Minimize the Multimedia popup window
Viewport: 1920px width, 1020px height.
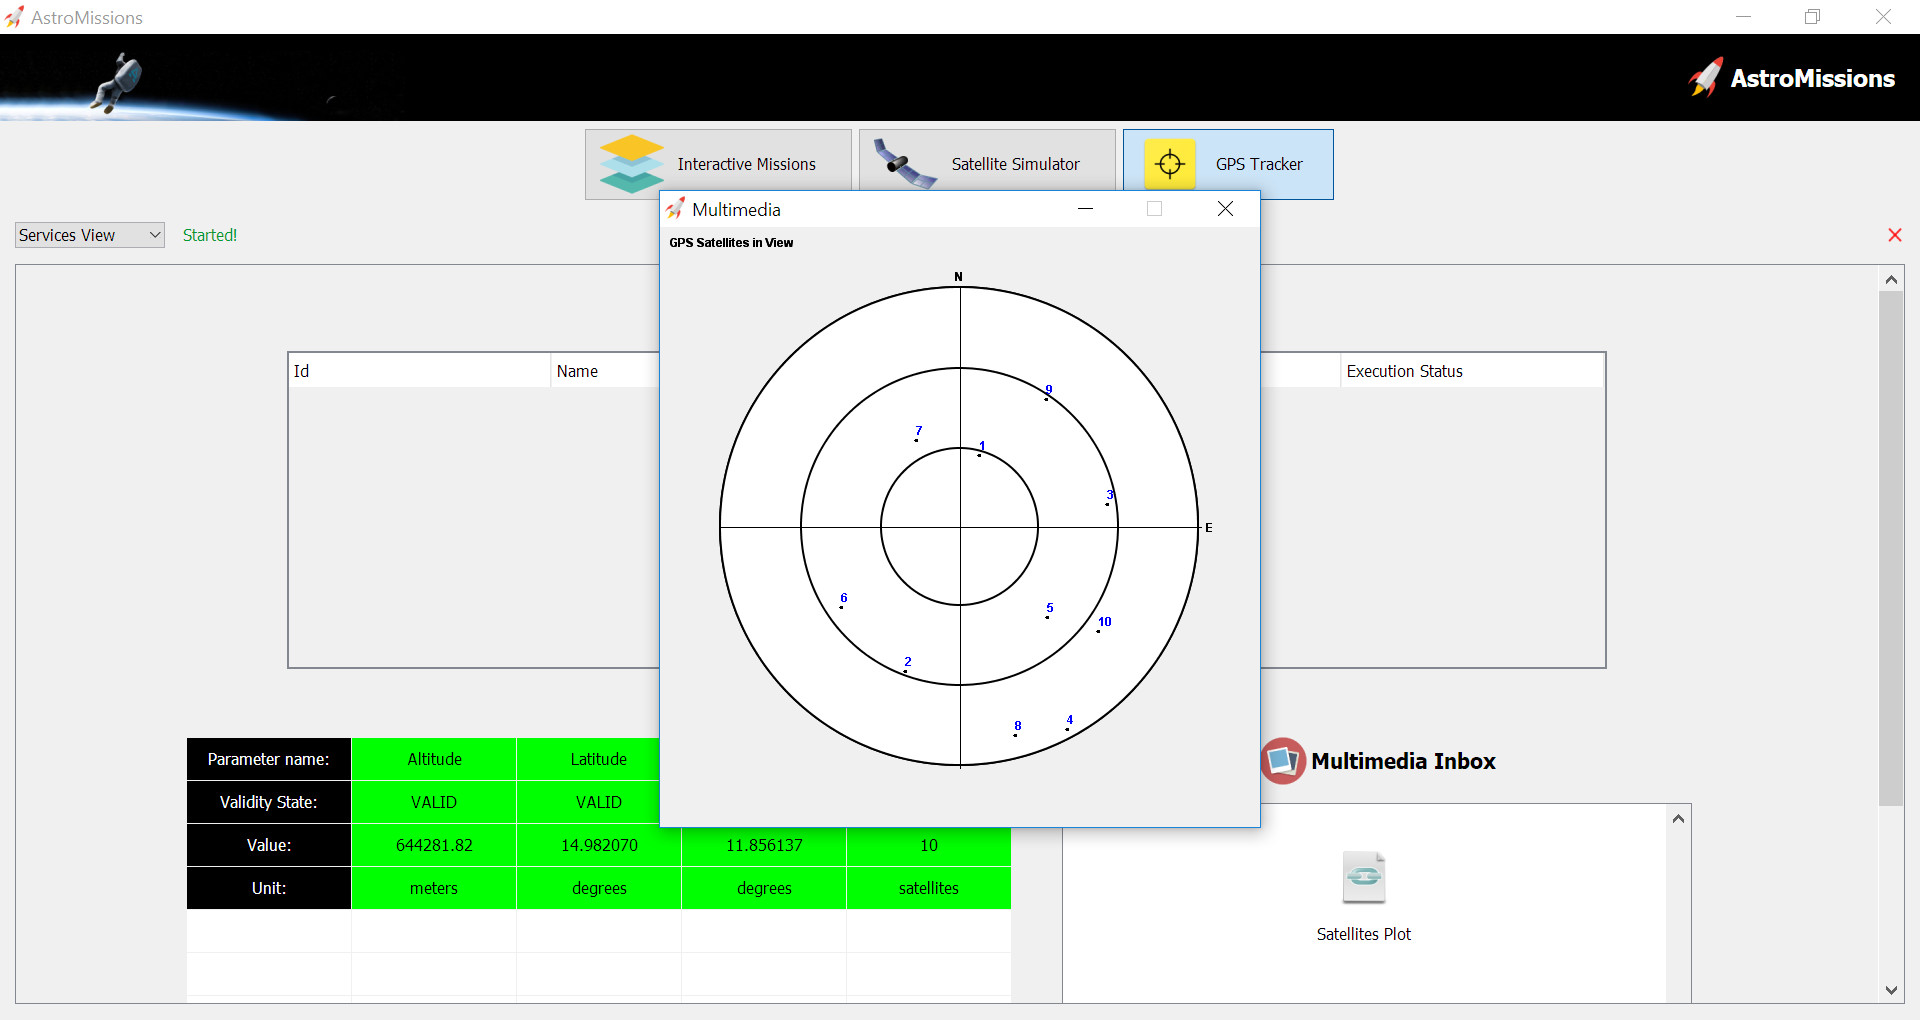coord(1085,209)
